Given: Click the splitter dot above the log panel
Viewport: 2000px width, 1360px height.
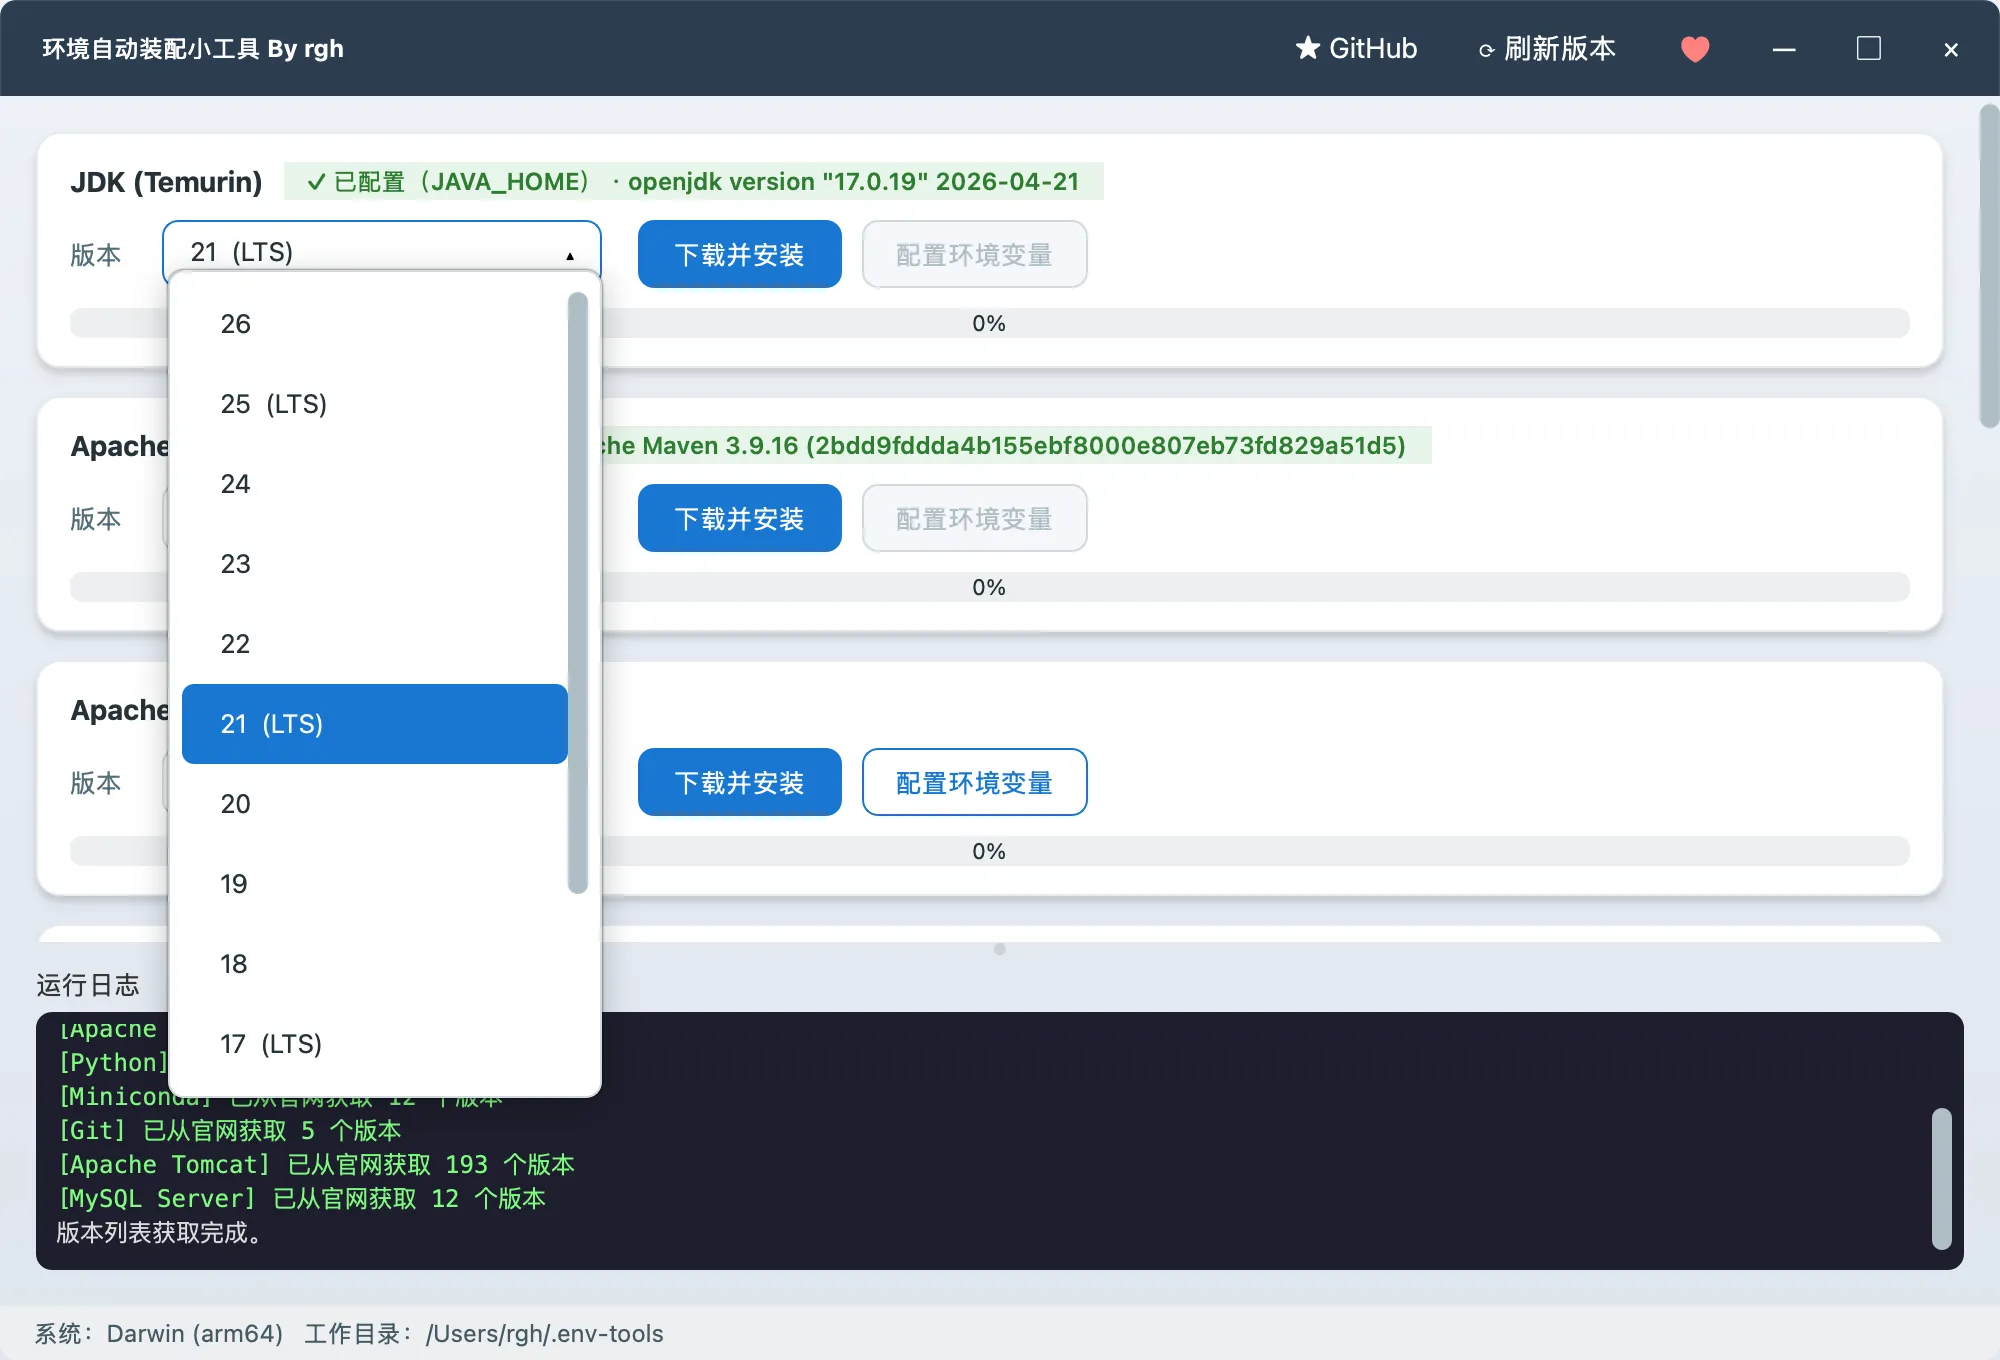Looking at the screenshot, I should 1000,949.
